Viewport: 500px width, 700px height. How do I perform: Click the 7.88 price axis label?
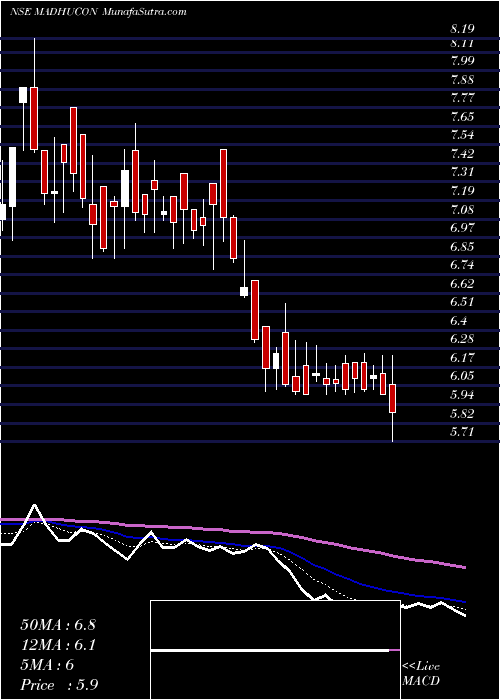(462, 80)
